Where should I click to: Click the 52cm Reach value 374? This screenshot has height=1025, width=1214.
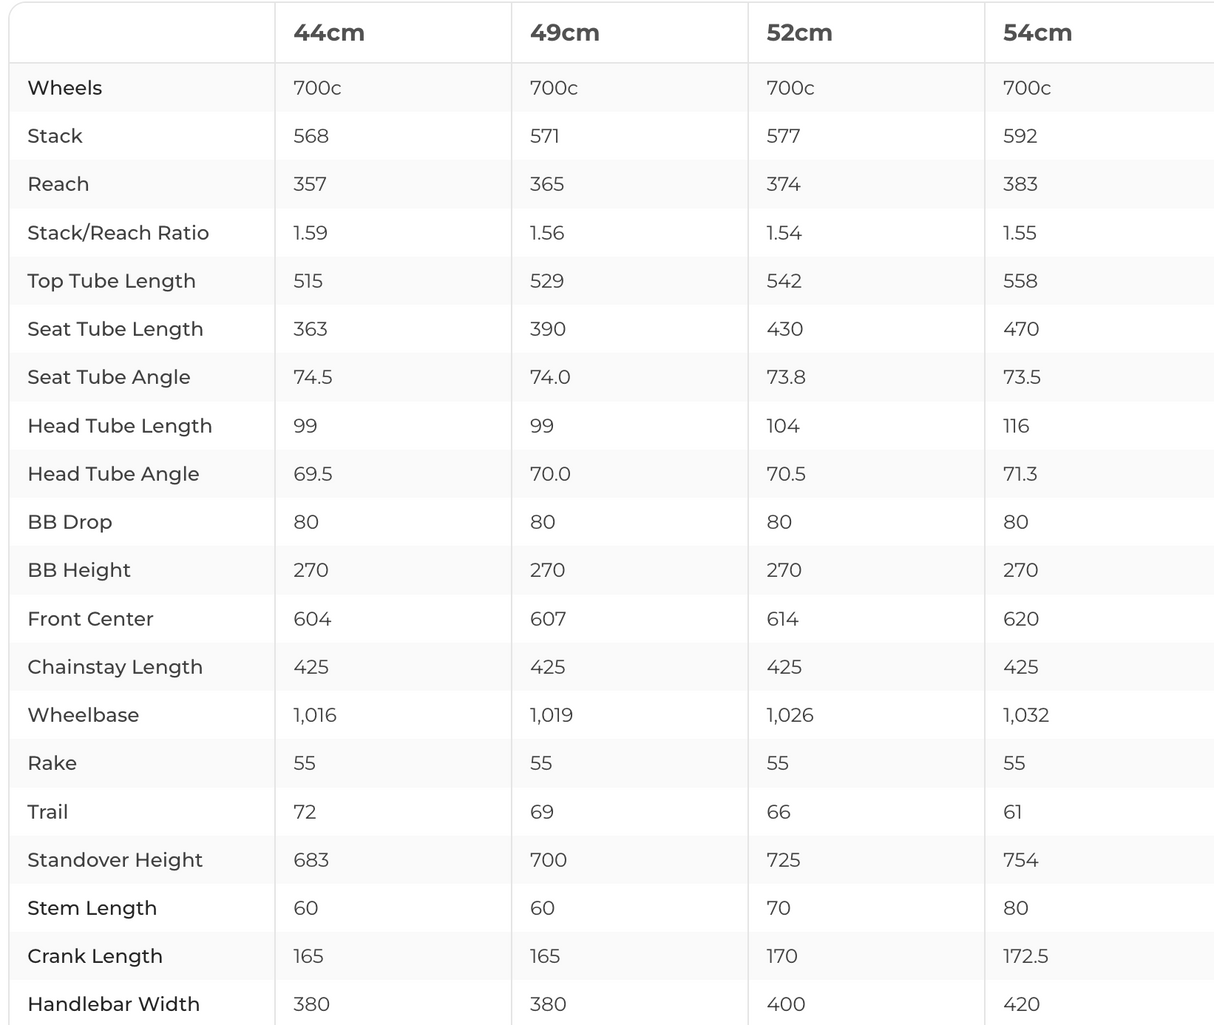coord(783,184)
